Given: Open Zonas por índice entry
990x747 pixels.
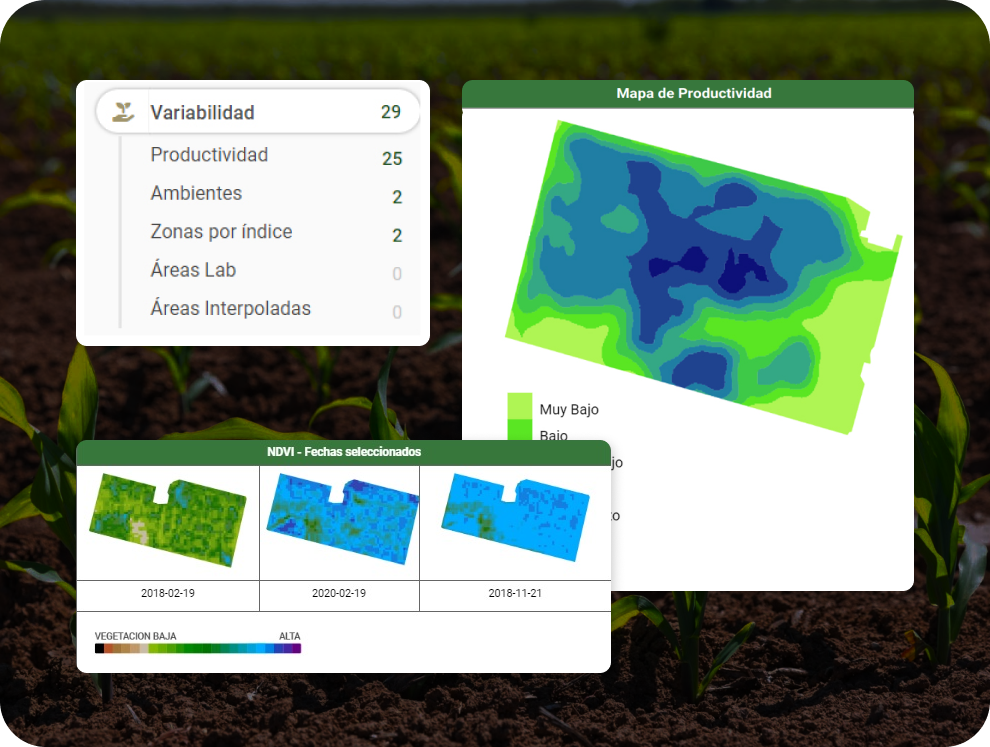Looking at the screenshot, I should [221, 232].
